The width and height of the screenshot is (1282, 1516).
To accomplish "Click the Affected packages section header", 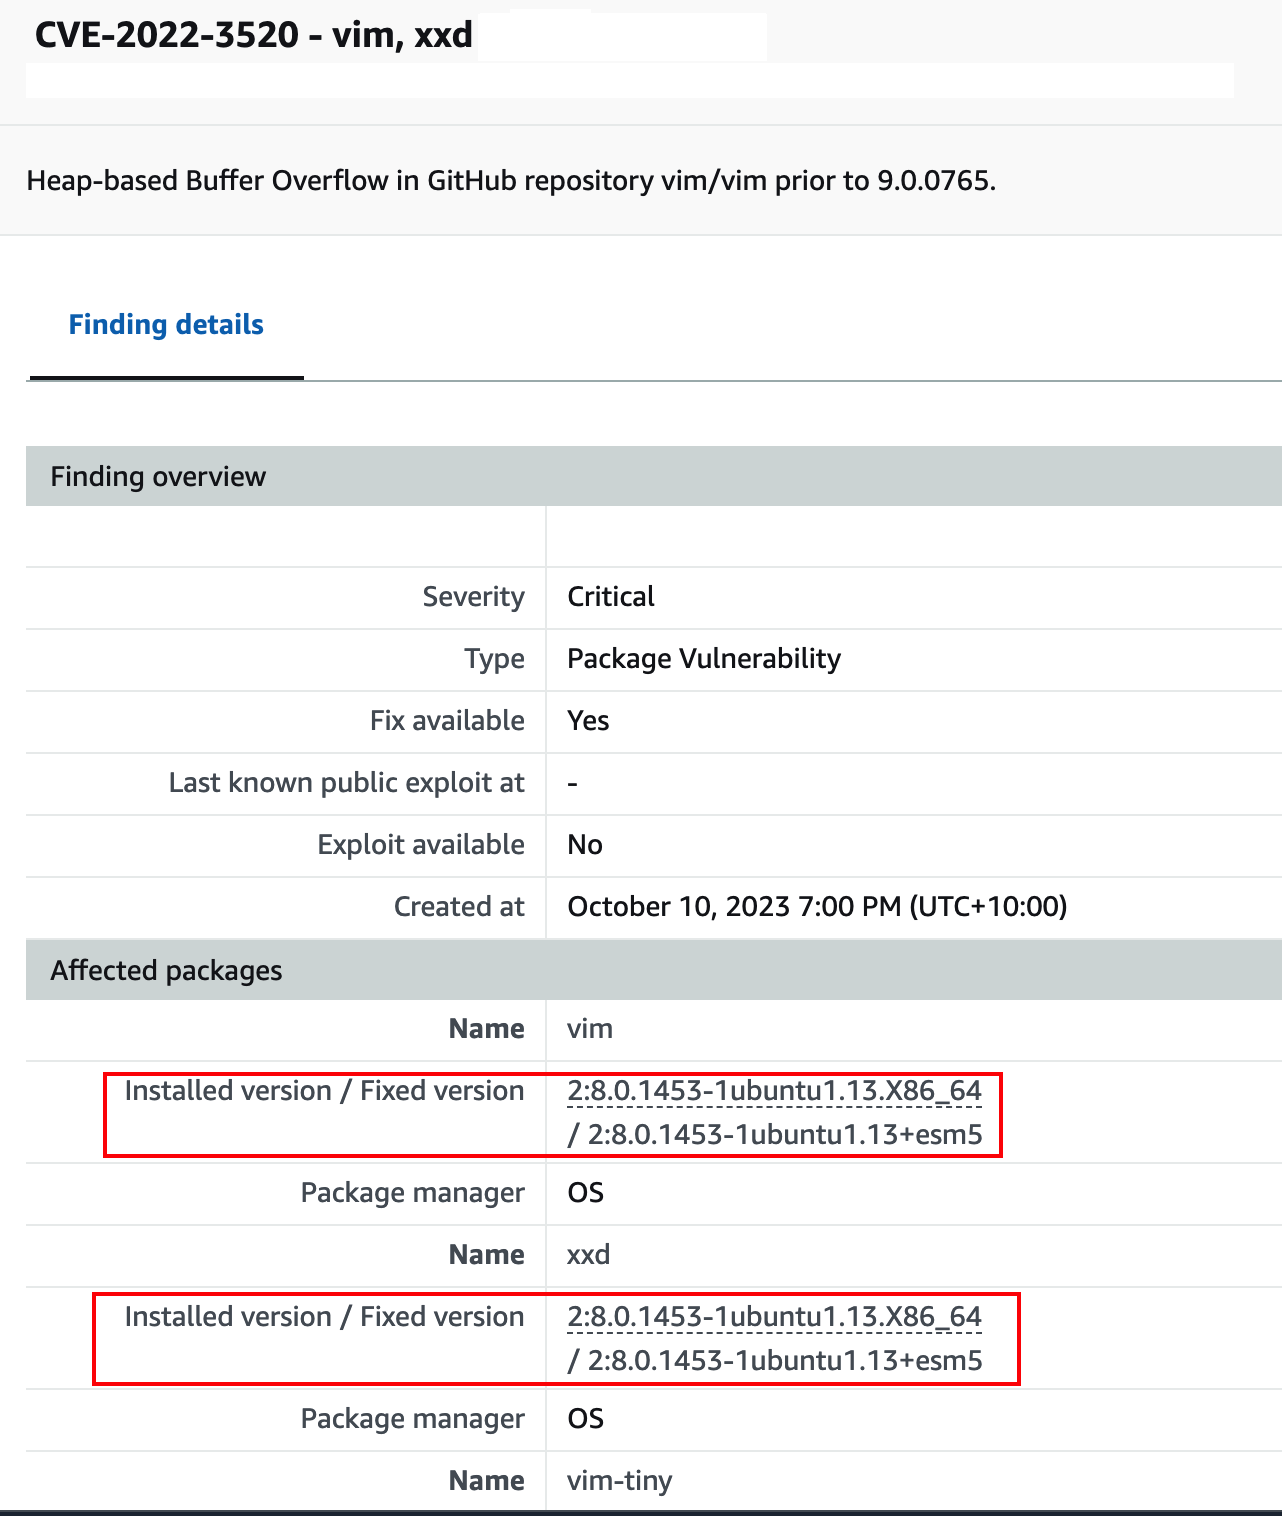I will click(x=654, y=970).
